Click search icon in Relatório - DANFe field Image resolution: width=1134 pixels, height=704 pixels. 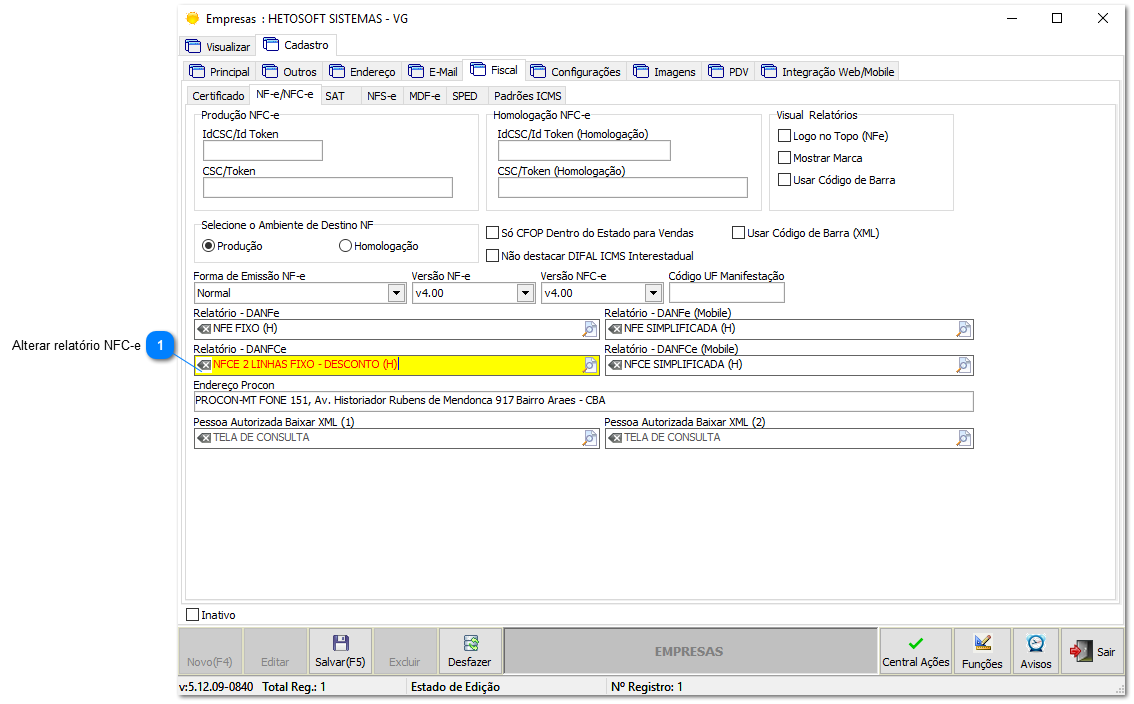coord(590,329)
